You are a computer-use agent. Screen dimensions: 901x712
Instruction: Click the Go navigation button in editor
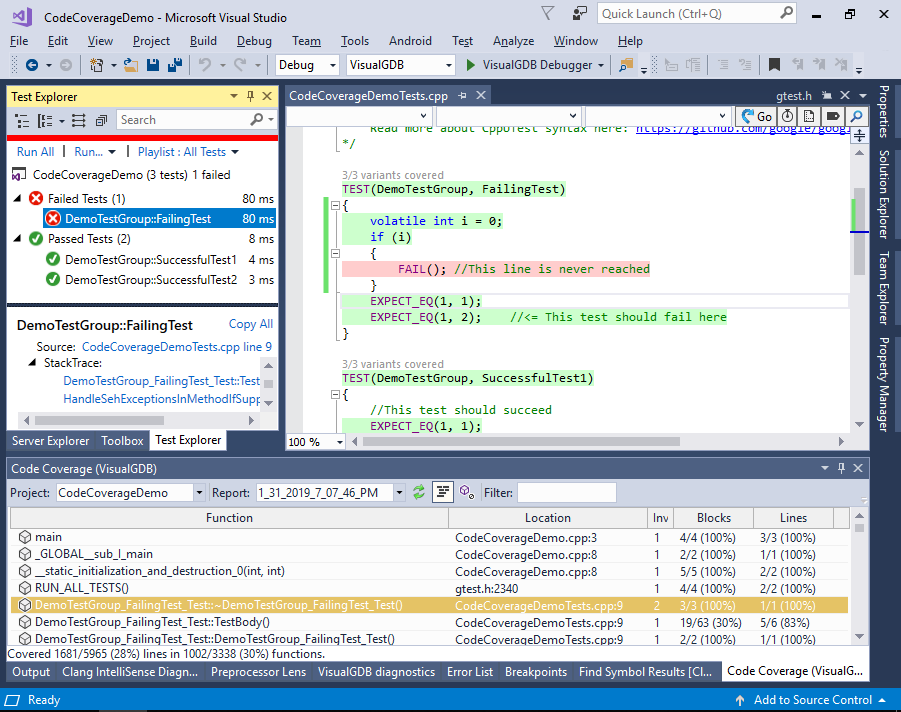point(756,117)
